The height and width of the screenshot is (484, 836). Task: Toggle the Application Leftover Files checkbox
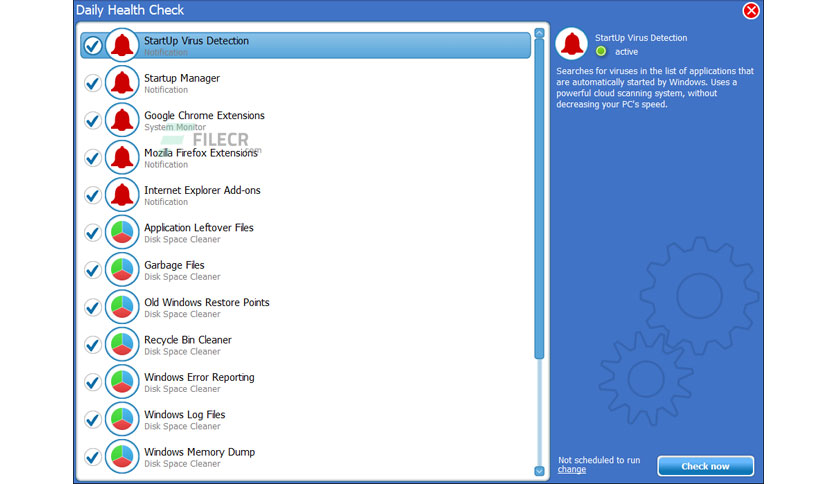click(93, 233)
